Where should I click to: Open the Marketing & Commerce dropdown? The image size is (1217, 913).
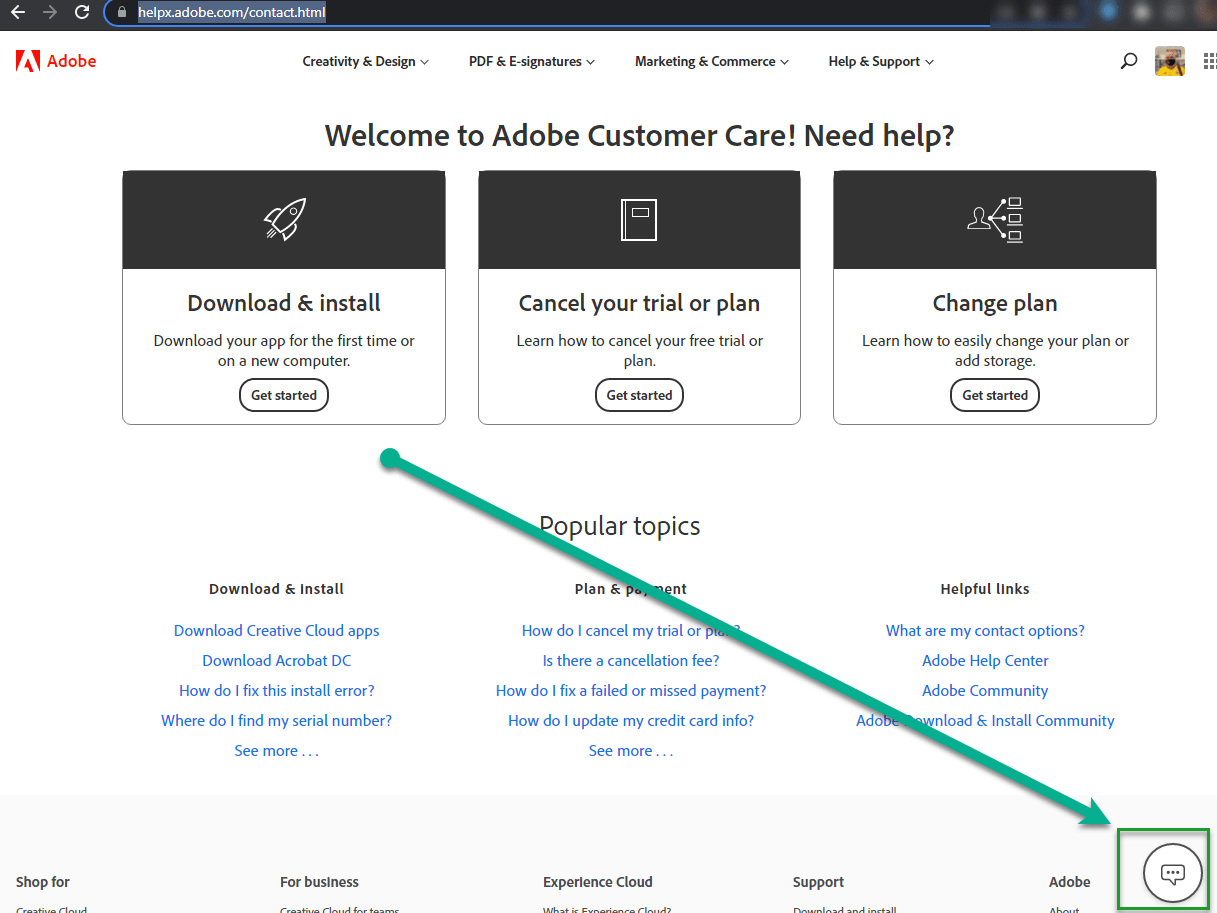[x=710, y=61]
